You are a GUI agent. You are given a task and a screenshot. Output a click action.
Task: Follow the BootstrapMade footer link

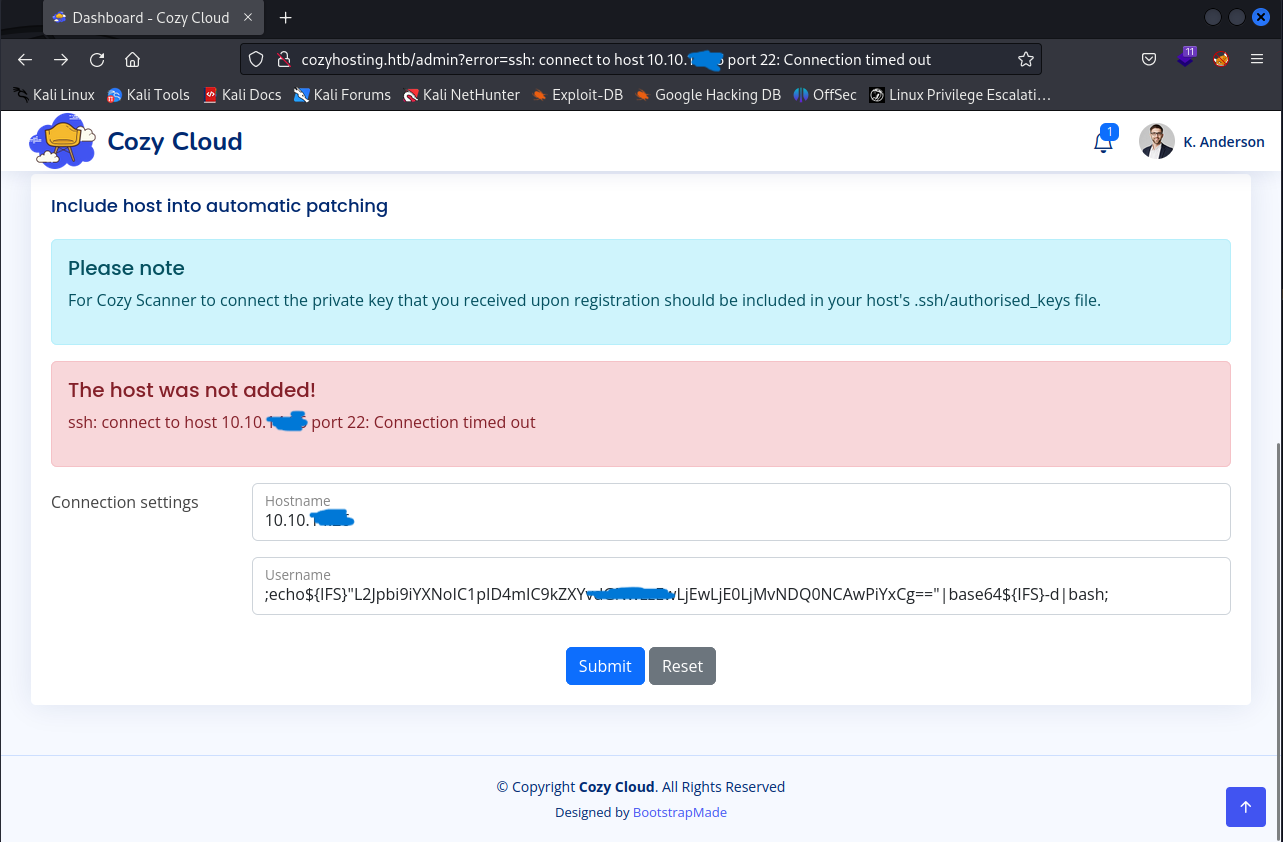tap(680, 812)
